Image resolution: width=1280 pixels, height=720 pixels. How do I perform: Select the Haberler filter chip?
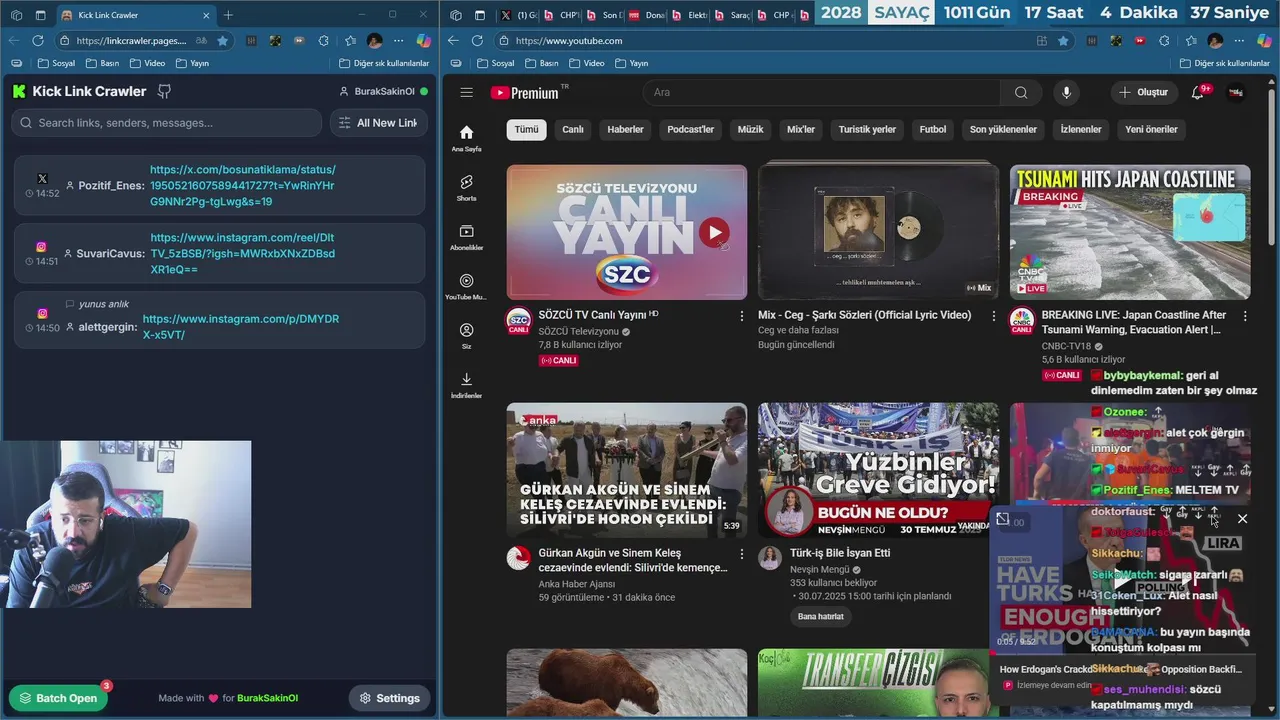(x=626, y=129)
